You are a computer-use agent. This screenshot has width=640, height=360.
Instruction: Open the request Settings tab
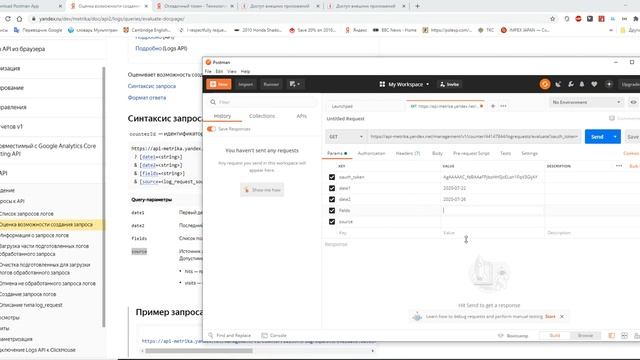(529, 153)
